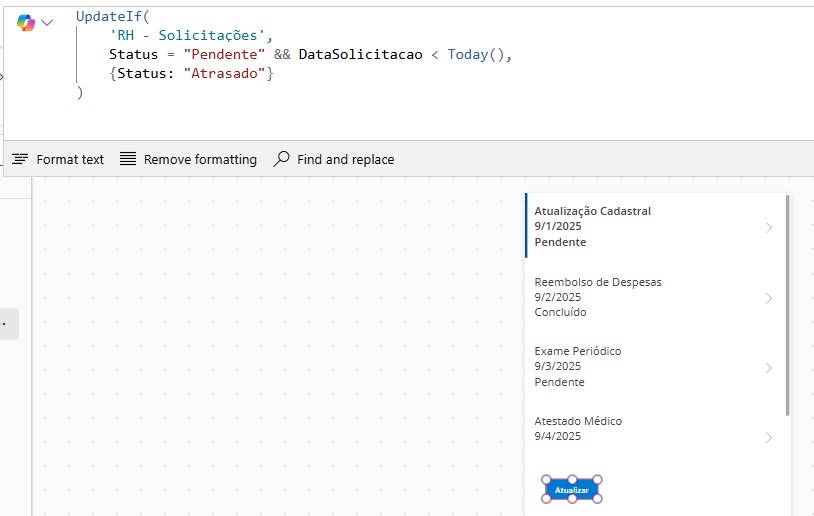
Task: Click the arrow icon on Atestado Médico
Action: click(x=768, y=437)
